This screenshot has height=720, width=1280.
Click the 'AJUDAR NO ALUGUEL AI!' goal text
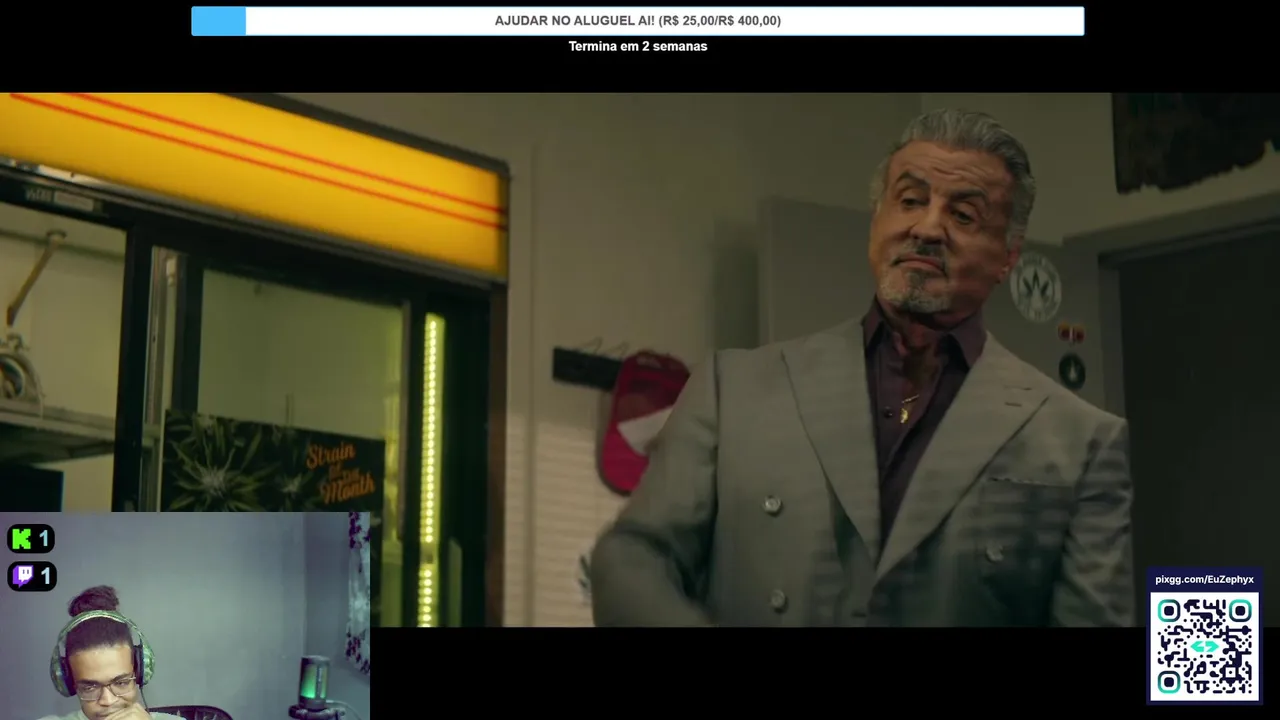[x=637, y=21]
